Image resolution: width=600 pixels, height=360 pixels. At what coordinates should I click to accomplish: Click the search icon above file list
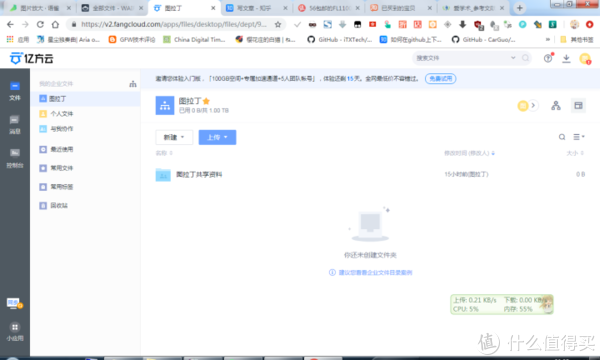562,137
